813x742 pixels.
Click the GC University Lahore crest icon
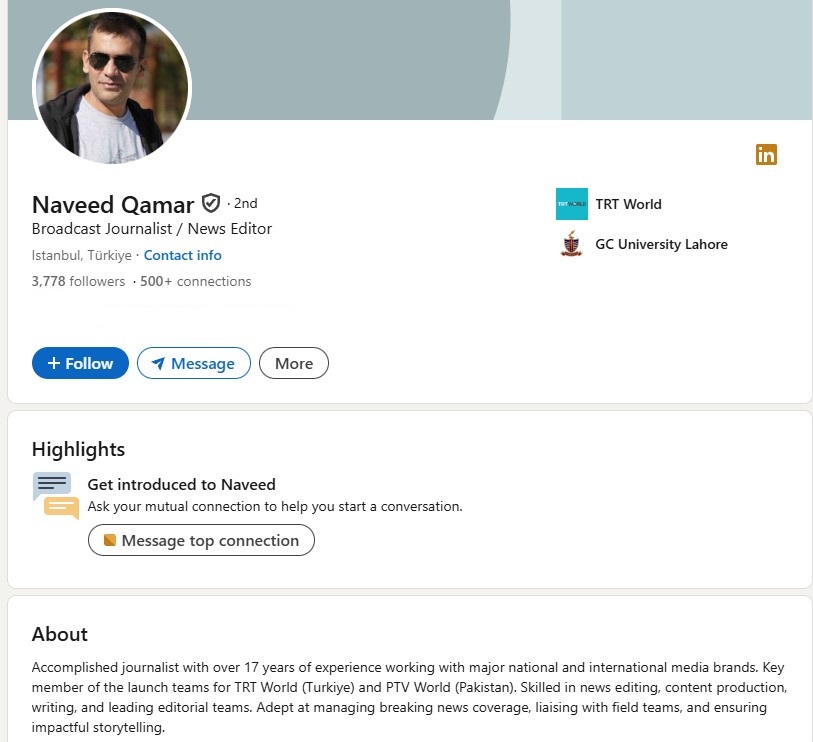pyautogui.click(x=572, y=244)
